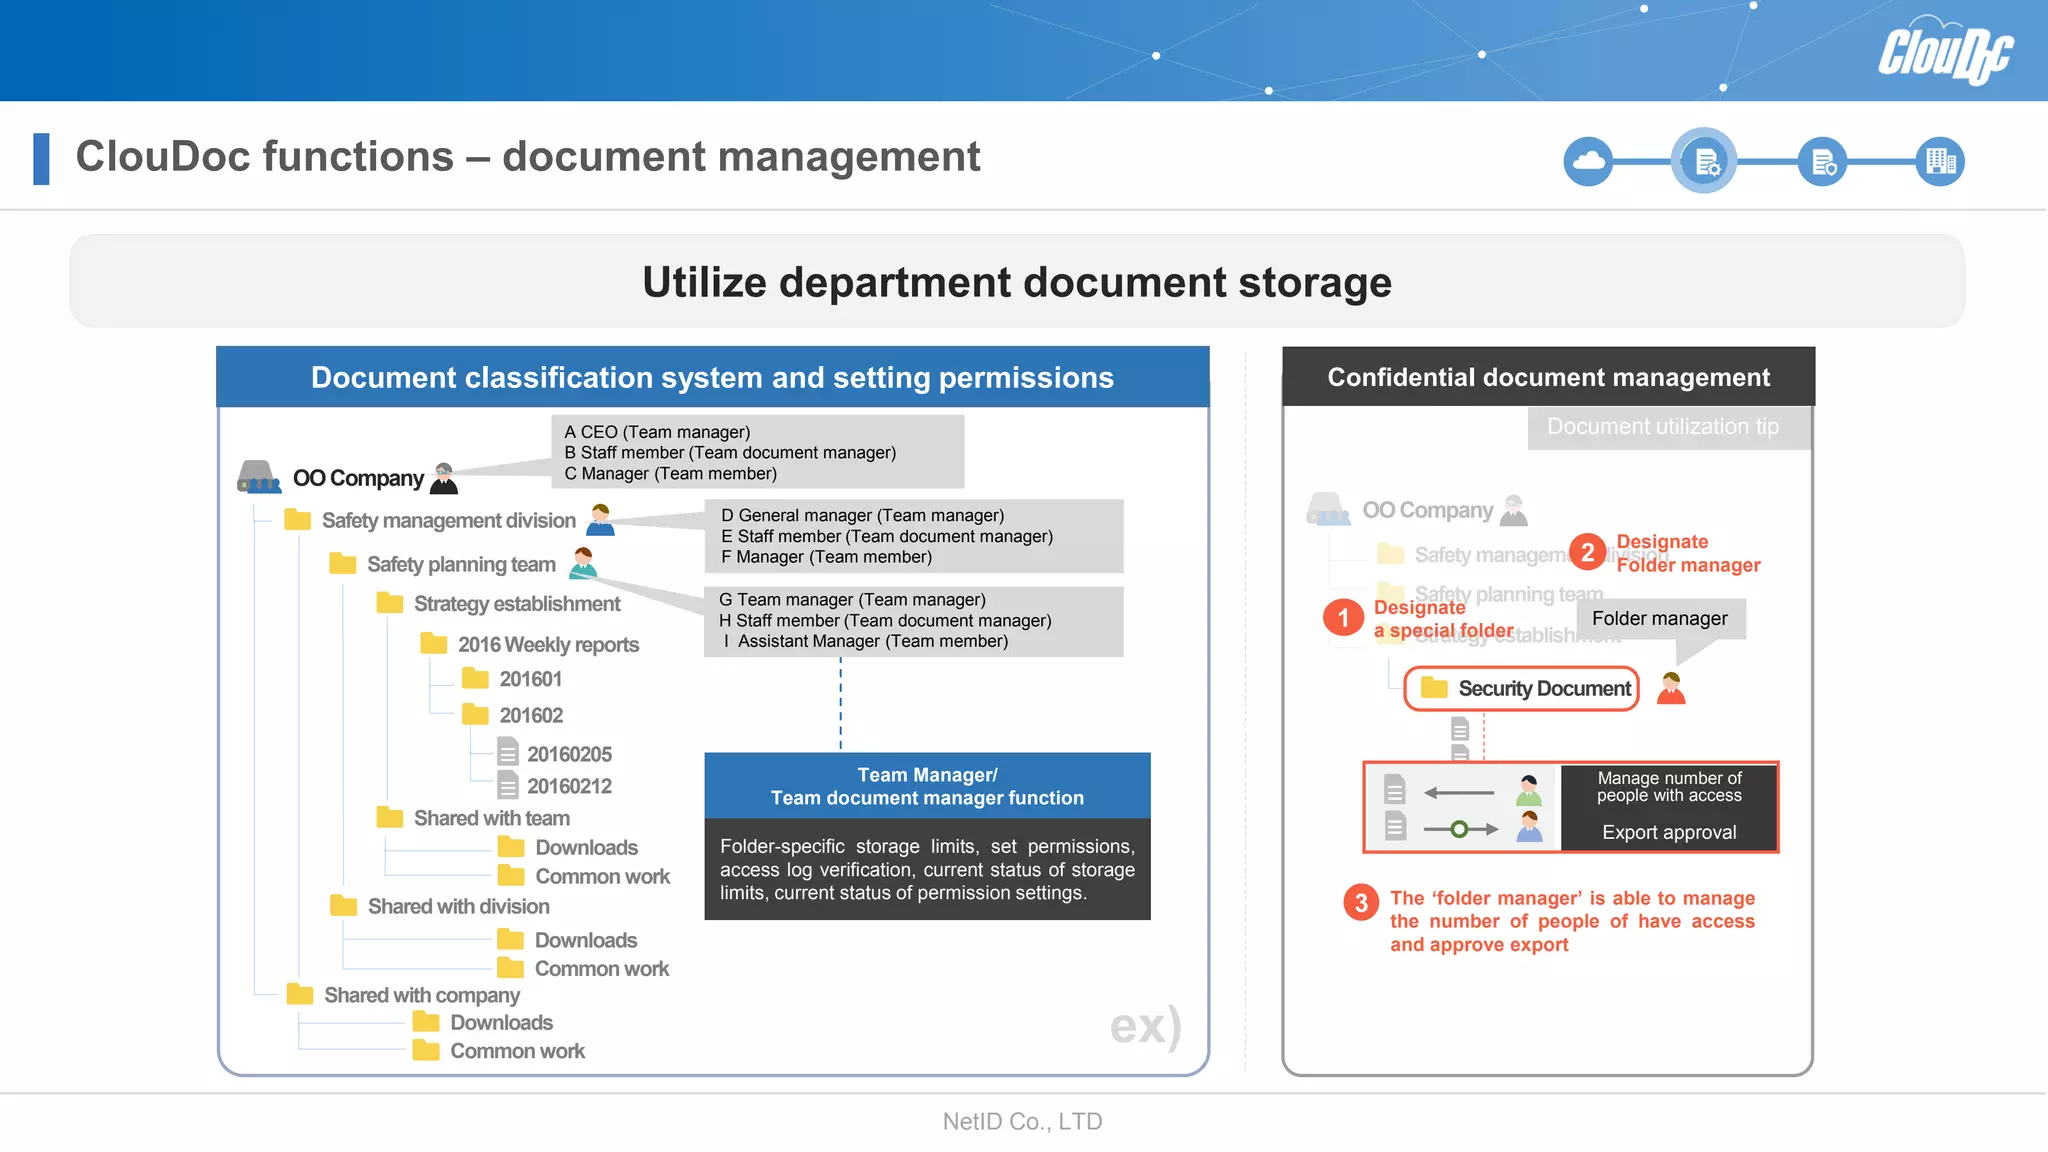The height and width of the screenshot is (1152, 2048).
Task: Open Common work folder under Shared with division
Action: [583, 968]
